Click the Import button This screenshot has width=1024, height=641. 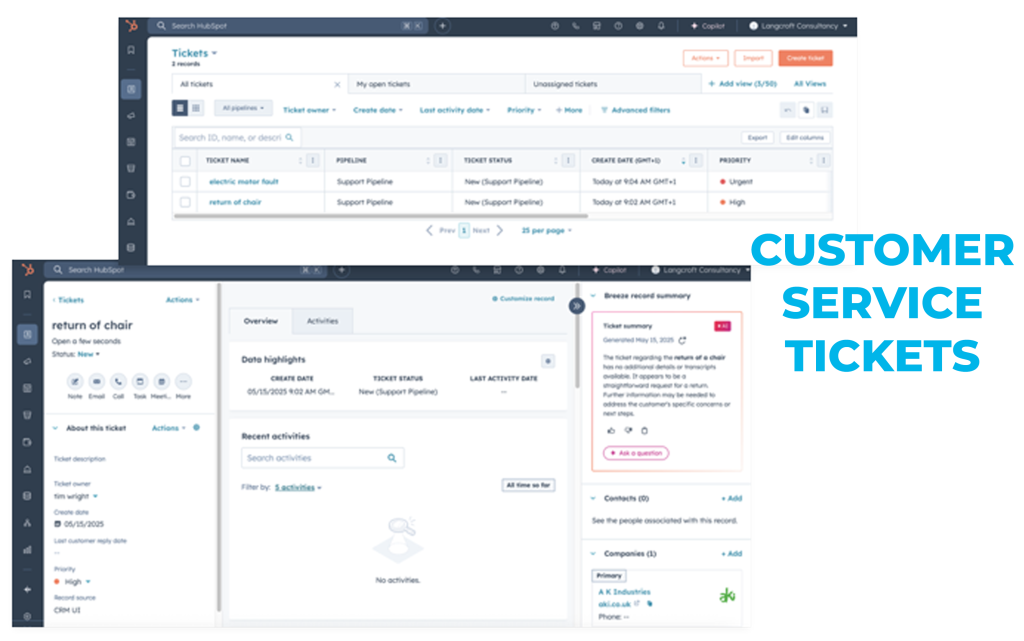coord(753,58)
